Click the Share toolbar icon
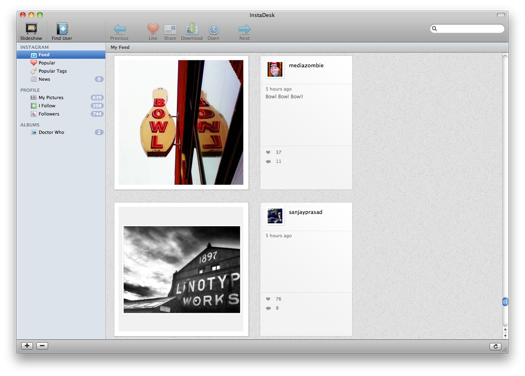This screenshot has width=525, height=376. (170, 32)
